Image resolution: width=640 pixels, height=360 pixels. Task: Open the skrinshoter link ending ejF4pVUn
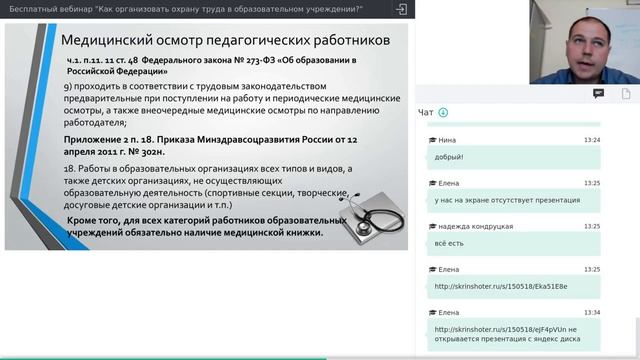500,329
